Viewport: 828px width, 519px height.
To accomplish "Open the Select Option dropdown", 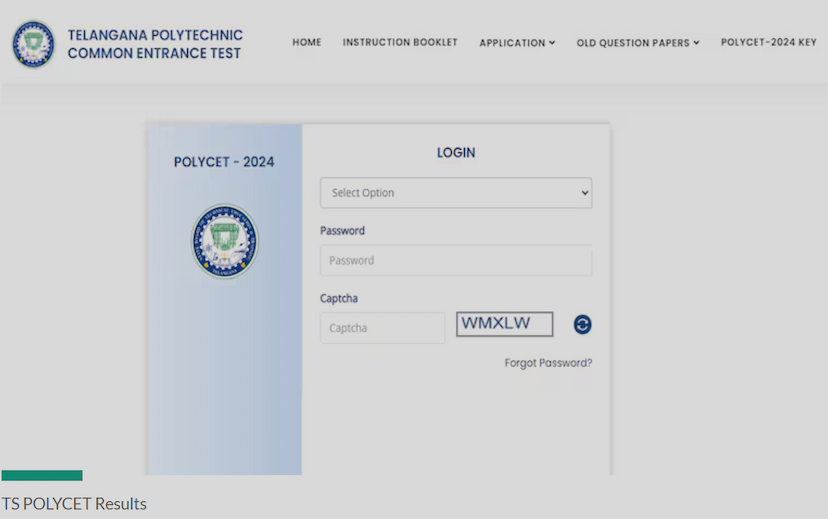I will pos(456,193).
